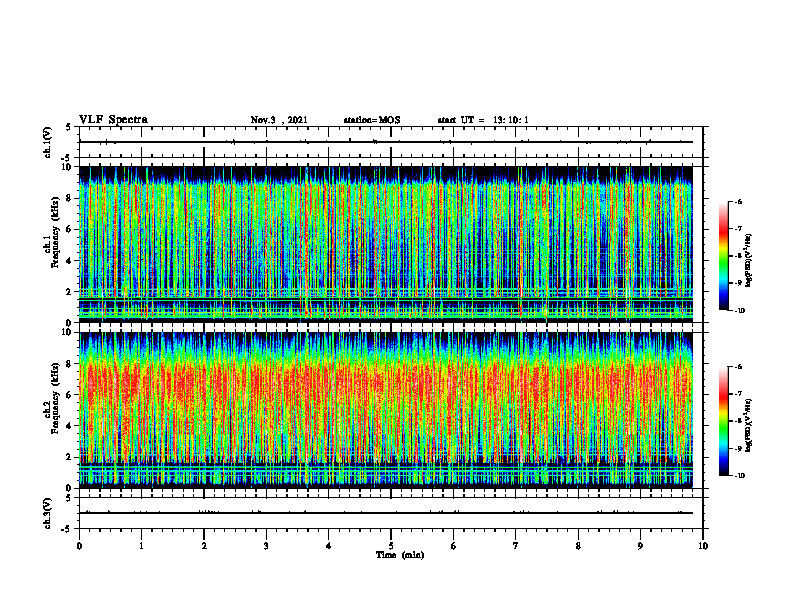Viewport: 792px width, 612px height.
Task: Click the ch.2 spectrogram plot area
Action: [x=386, y=410]
